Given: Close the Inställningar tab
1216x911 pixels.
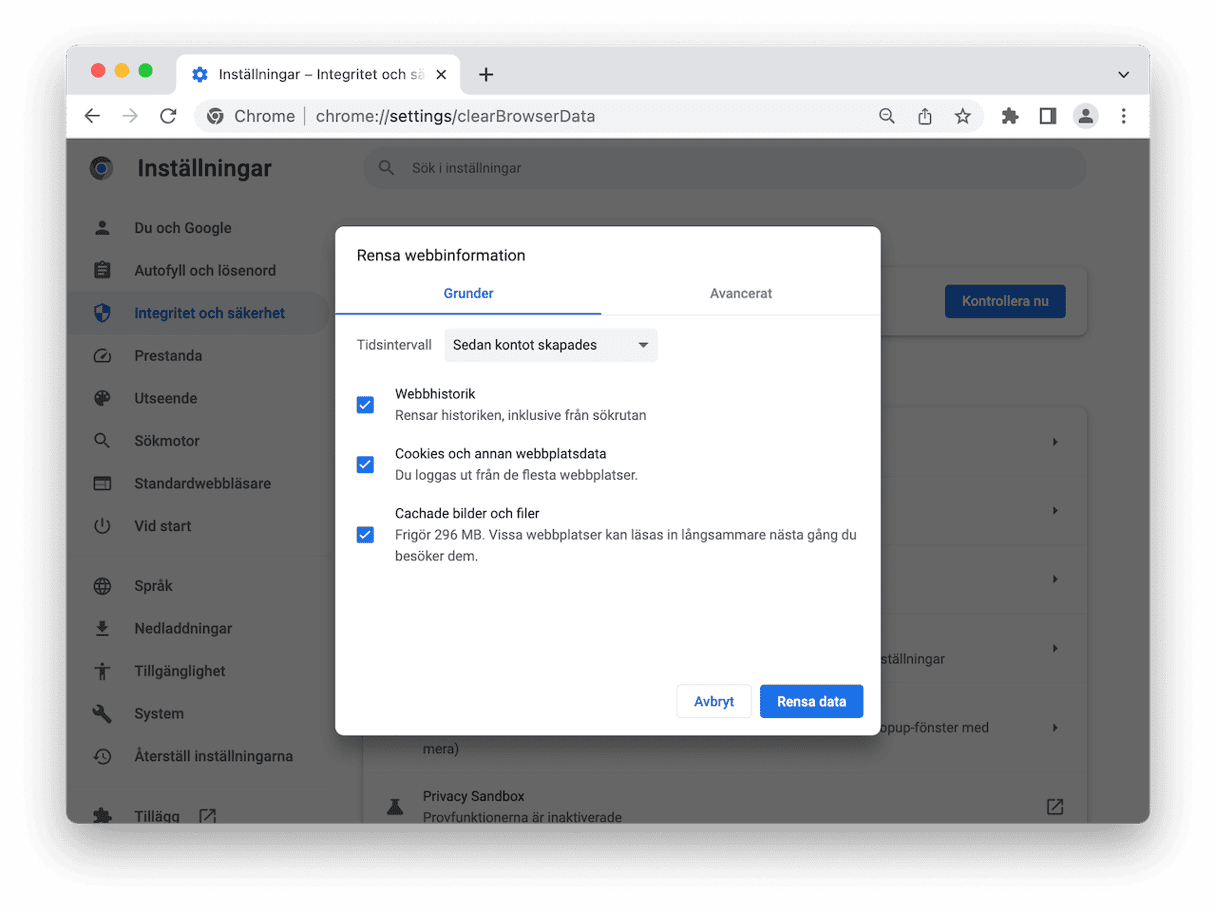Looking at the screenshot, I should [x=441, y=75].
